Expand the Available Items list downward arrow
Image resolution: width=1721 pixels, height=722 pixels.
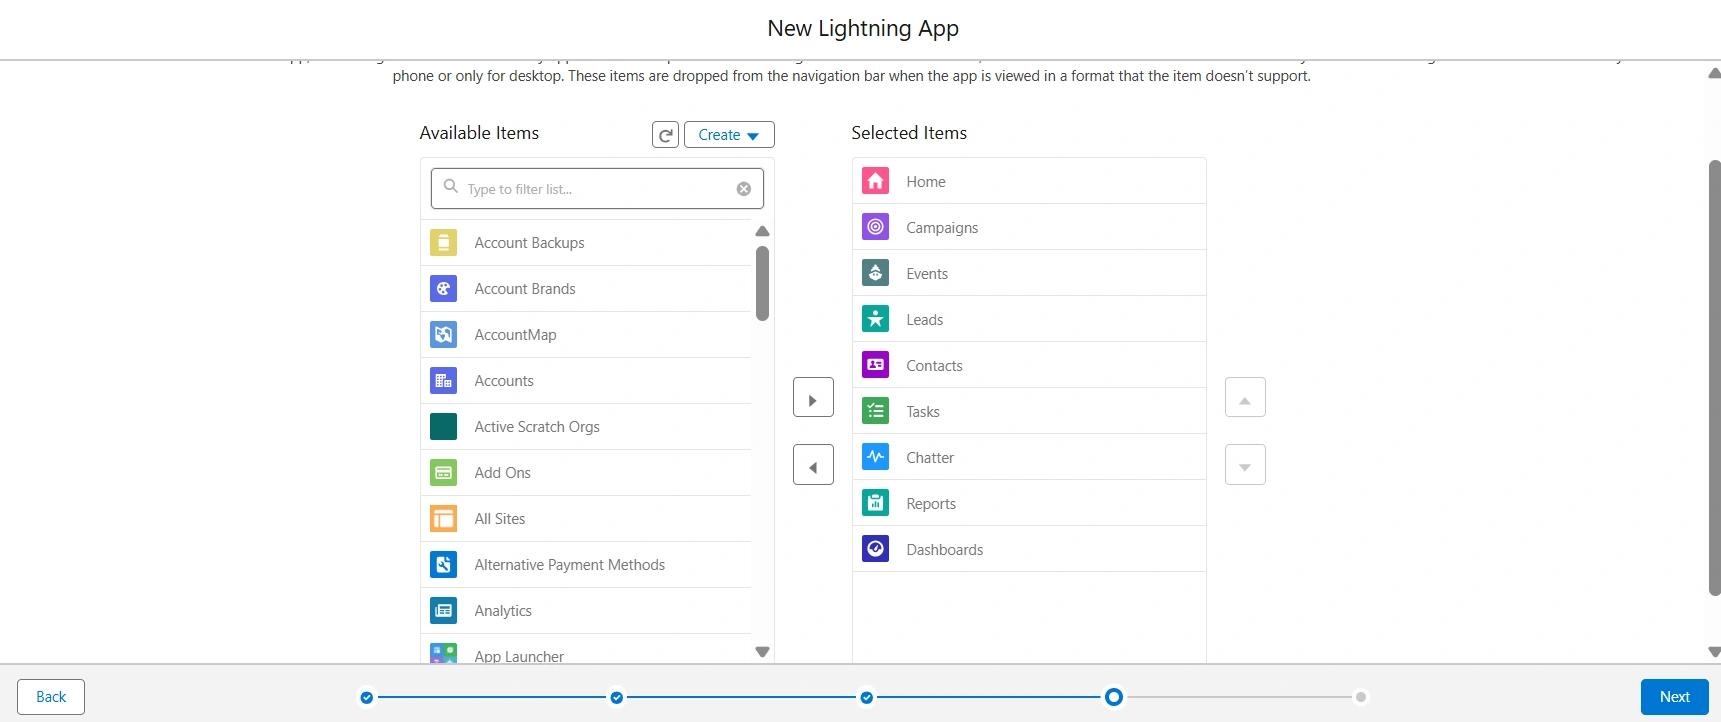(x=762, y=651)
